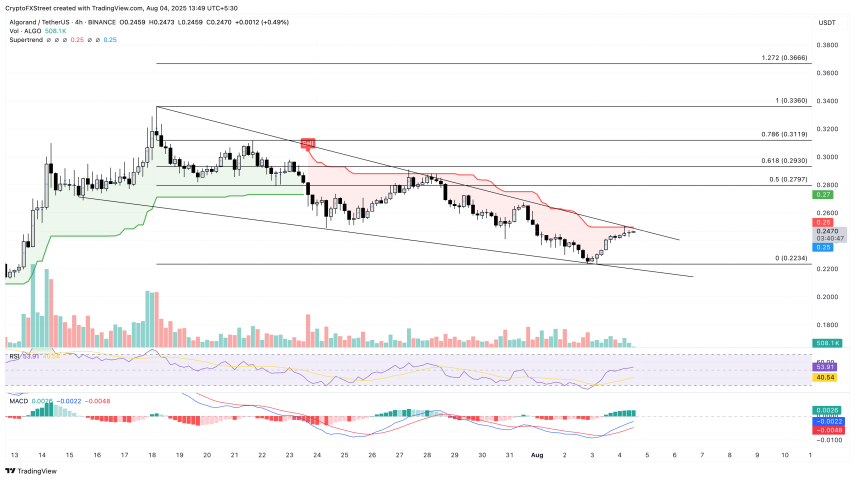Click the current price 0.2470 axis label
The height and width of the screenshot is (480, 855).
pyautogui.click(x=825, y=231)
